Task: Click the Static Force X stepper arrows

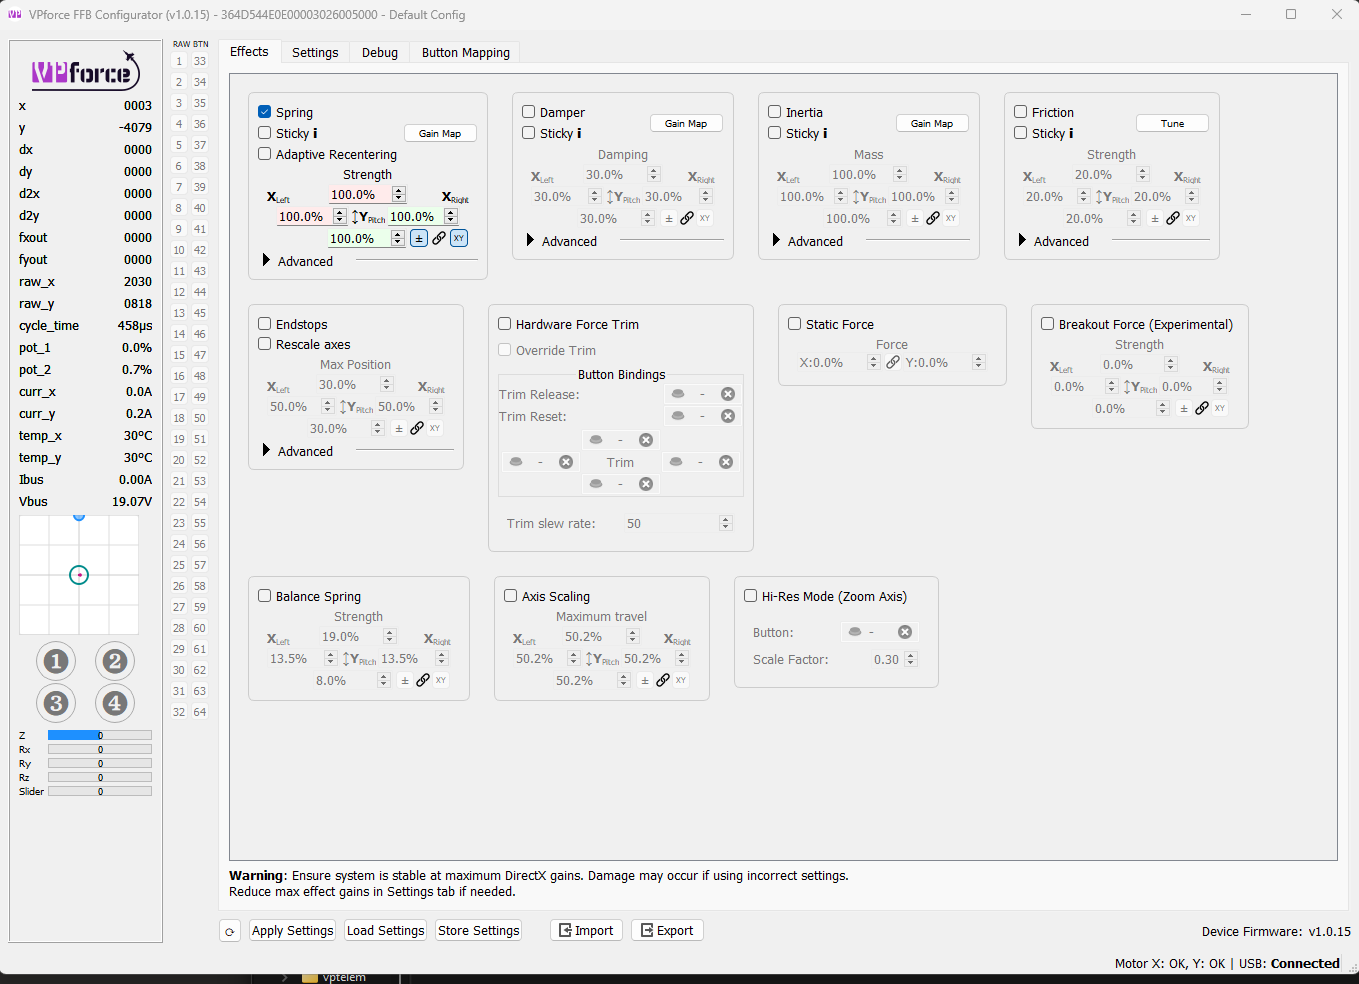Action: point(874,362)
